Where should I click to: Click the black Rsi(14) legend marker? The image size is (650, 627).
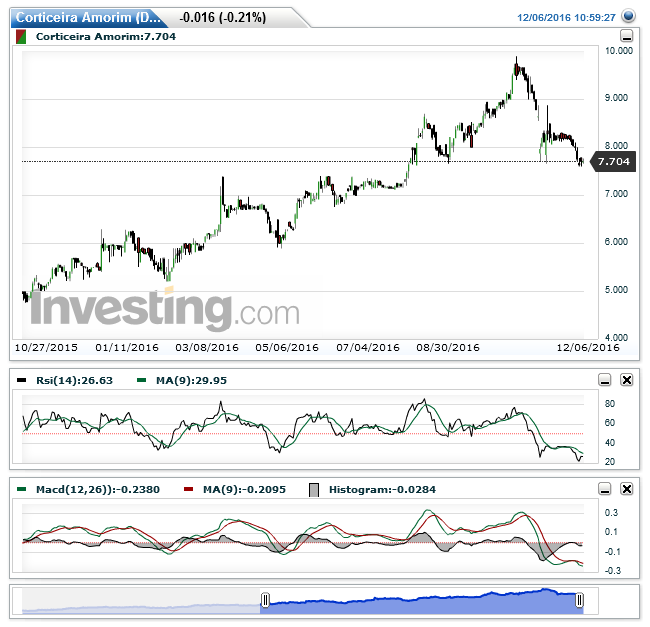click(21, 380)
